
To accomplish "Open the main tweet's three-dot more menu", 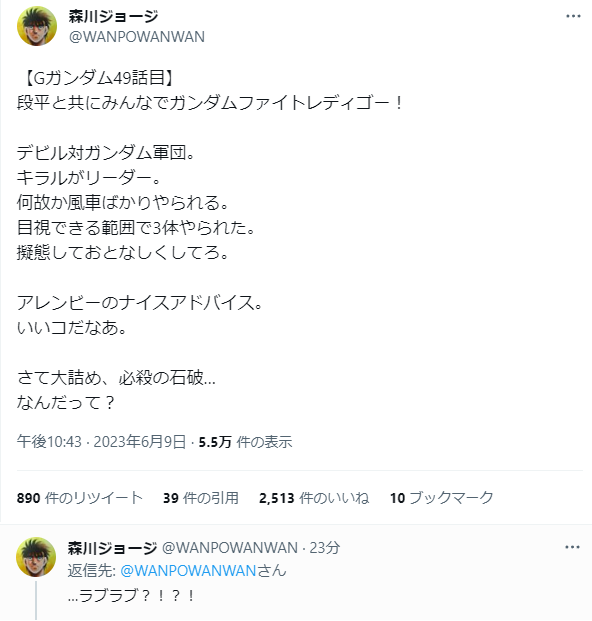I will tap(573, 16).
